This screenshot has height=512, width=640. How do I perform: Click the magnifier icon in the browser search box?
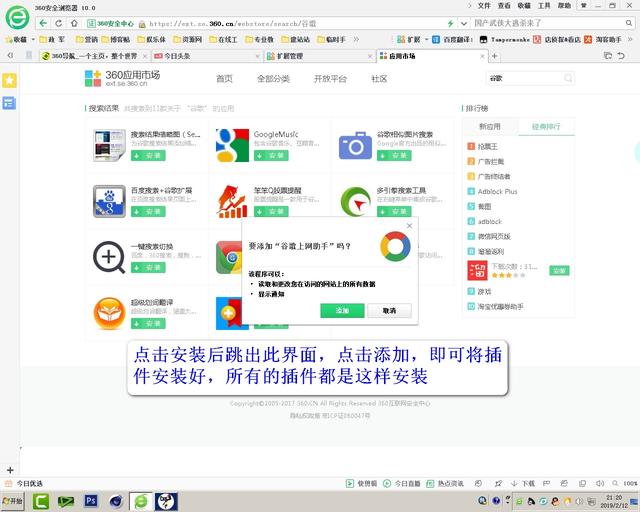click(x=629, y=23)
